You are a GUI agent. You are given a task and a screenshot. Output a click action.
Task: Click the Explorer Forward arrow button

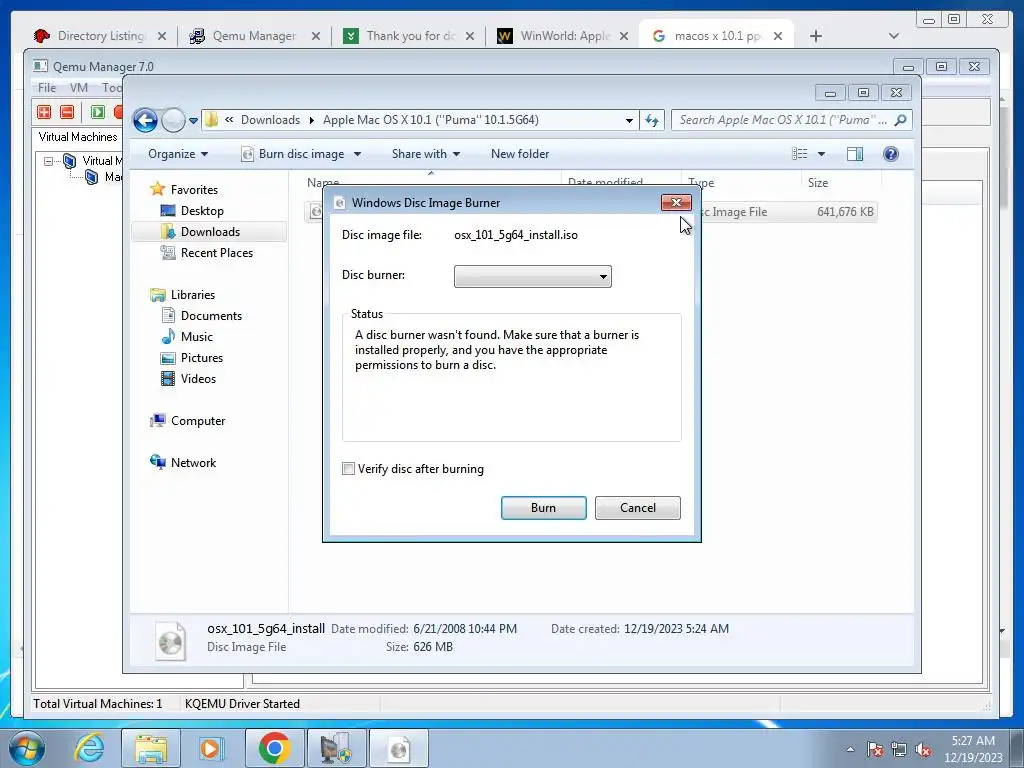[x=173, y=120]
